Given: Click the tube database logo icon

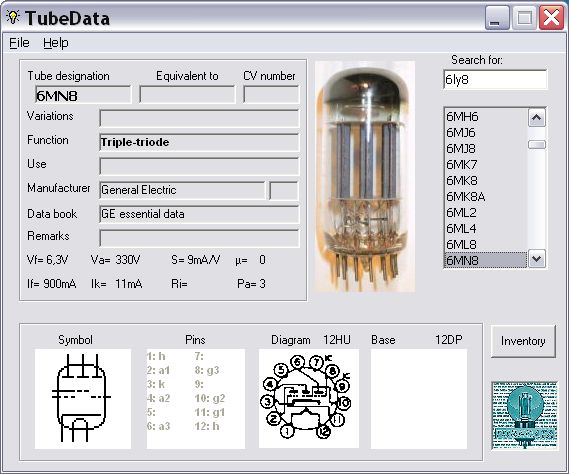Looking at the screenshot, I should click(x=524, y=415).
